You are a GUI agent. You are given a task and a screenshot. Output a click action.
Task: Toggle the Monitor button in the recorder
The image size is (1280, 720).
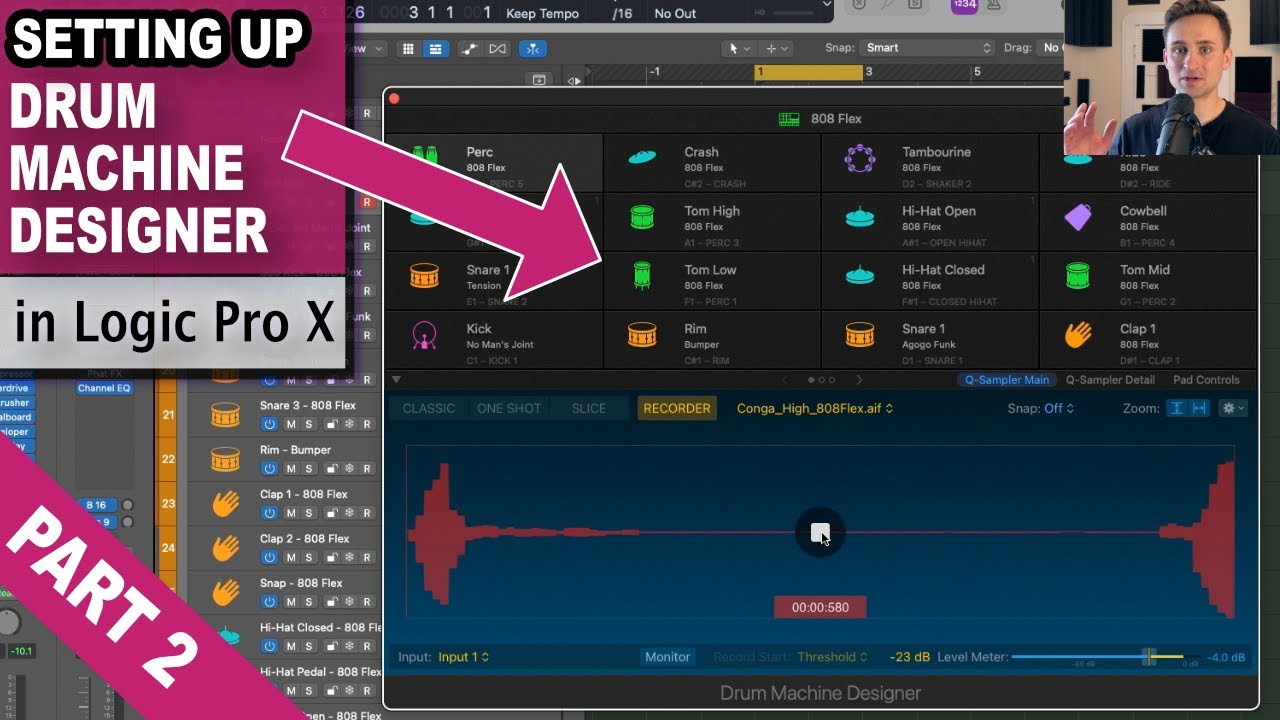pyautogui.click(x=667, y=657)
